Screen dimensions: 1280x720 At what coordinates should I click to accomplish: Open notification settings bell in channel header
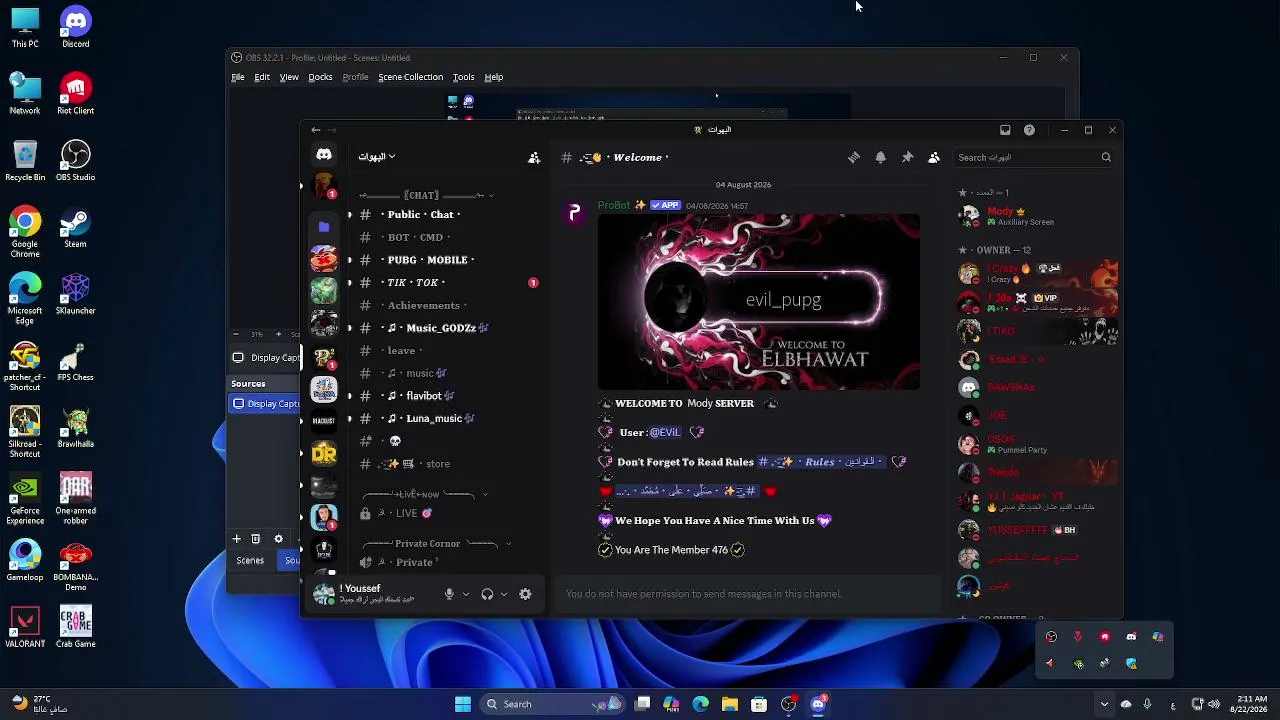(x=880, y=157)
